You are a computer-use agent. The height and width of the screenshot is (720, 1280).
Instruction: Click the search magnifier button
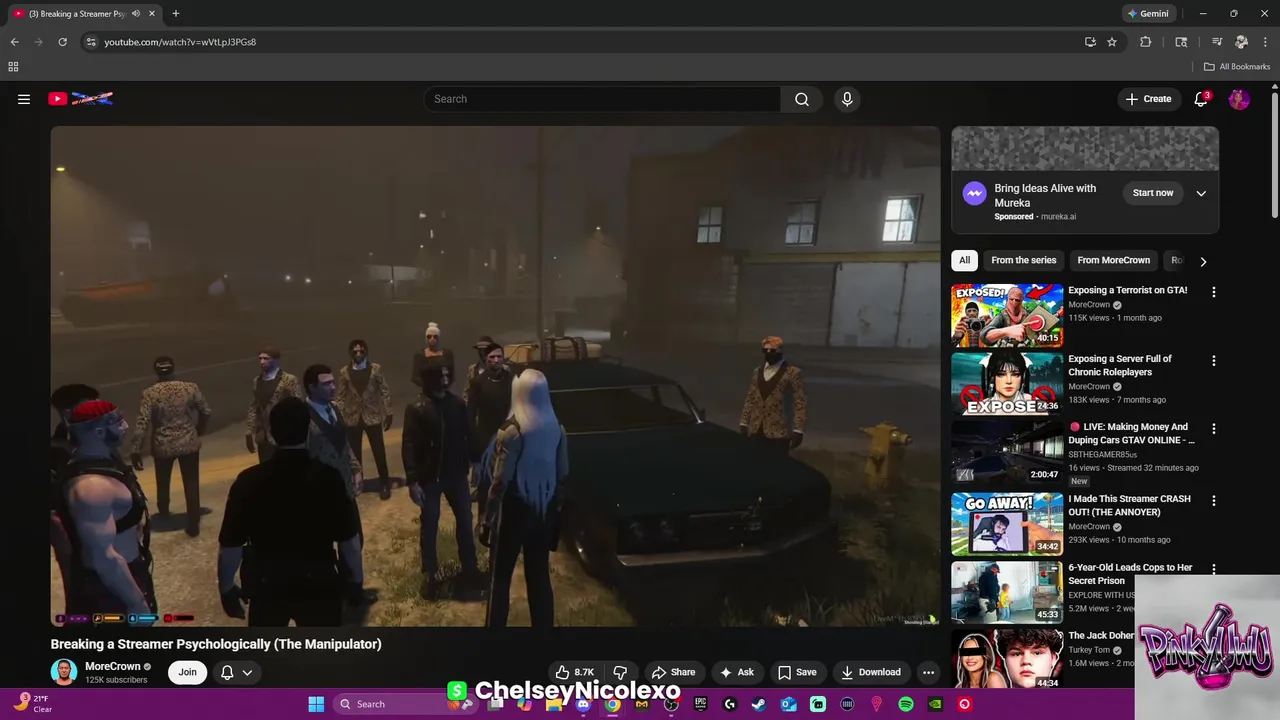click(x=802, y=99)
